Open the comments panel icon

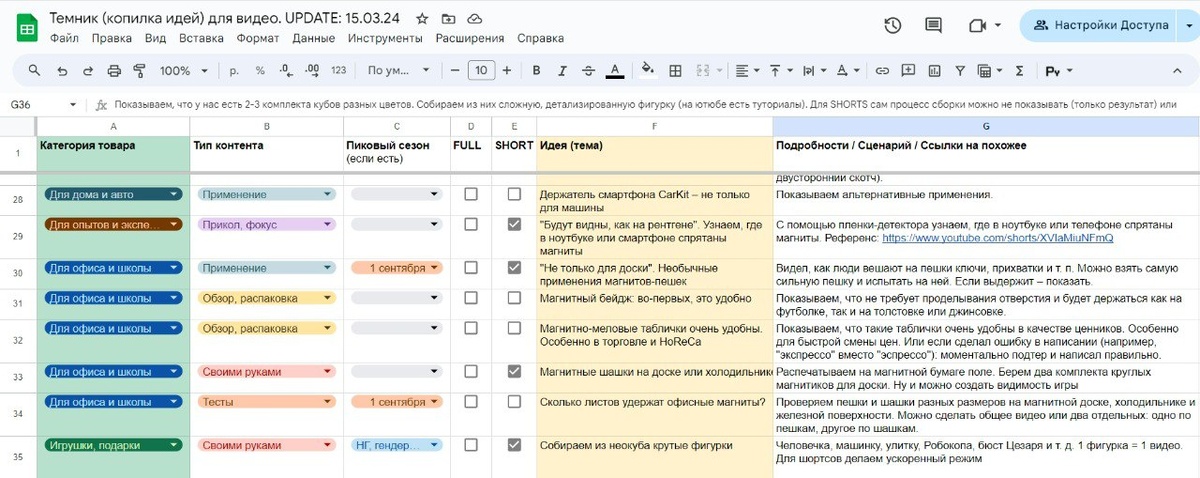(933, 26)
